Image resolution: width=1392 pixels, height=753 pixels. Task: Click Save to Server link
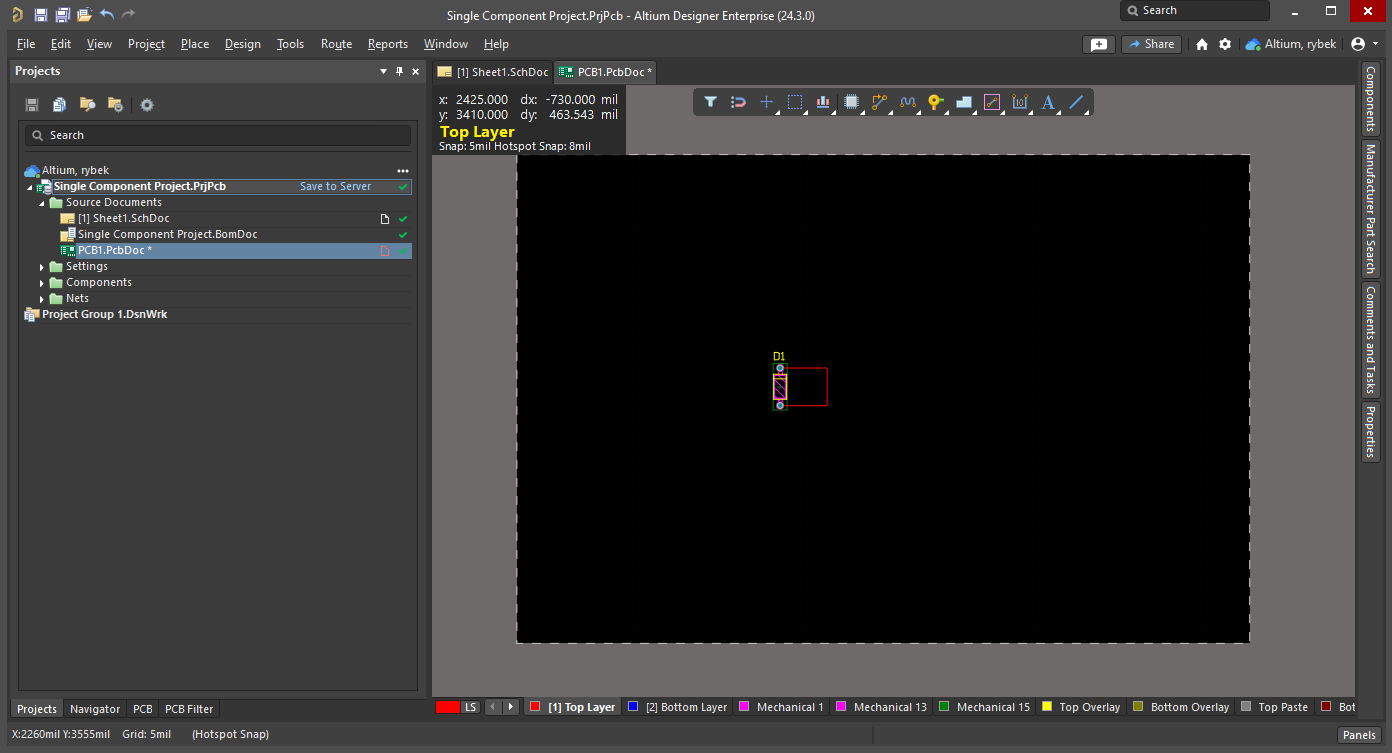tap(335, 187)
